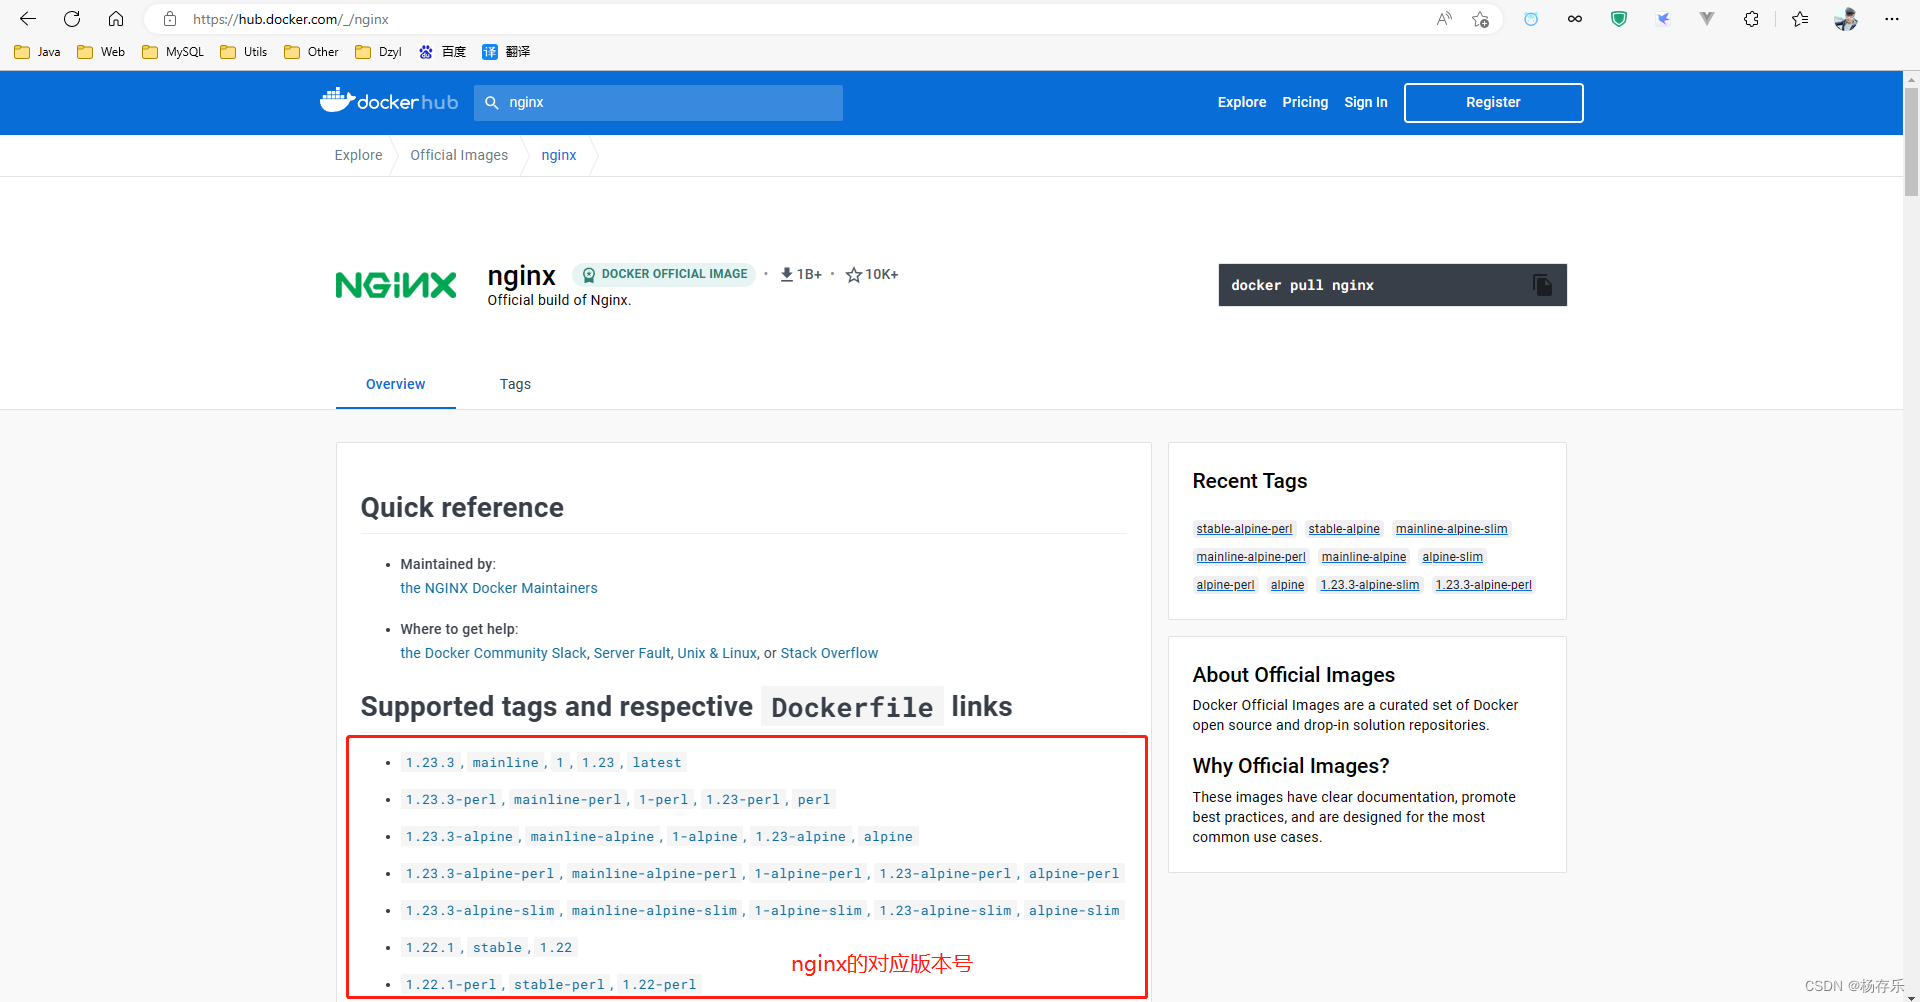Open the 1.23.3-alpine-slim recent tag
This screenshot has height=1002, width=1920.
pos(1369,585)
